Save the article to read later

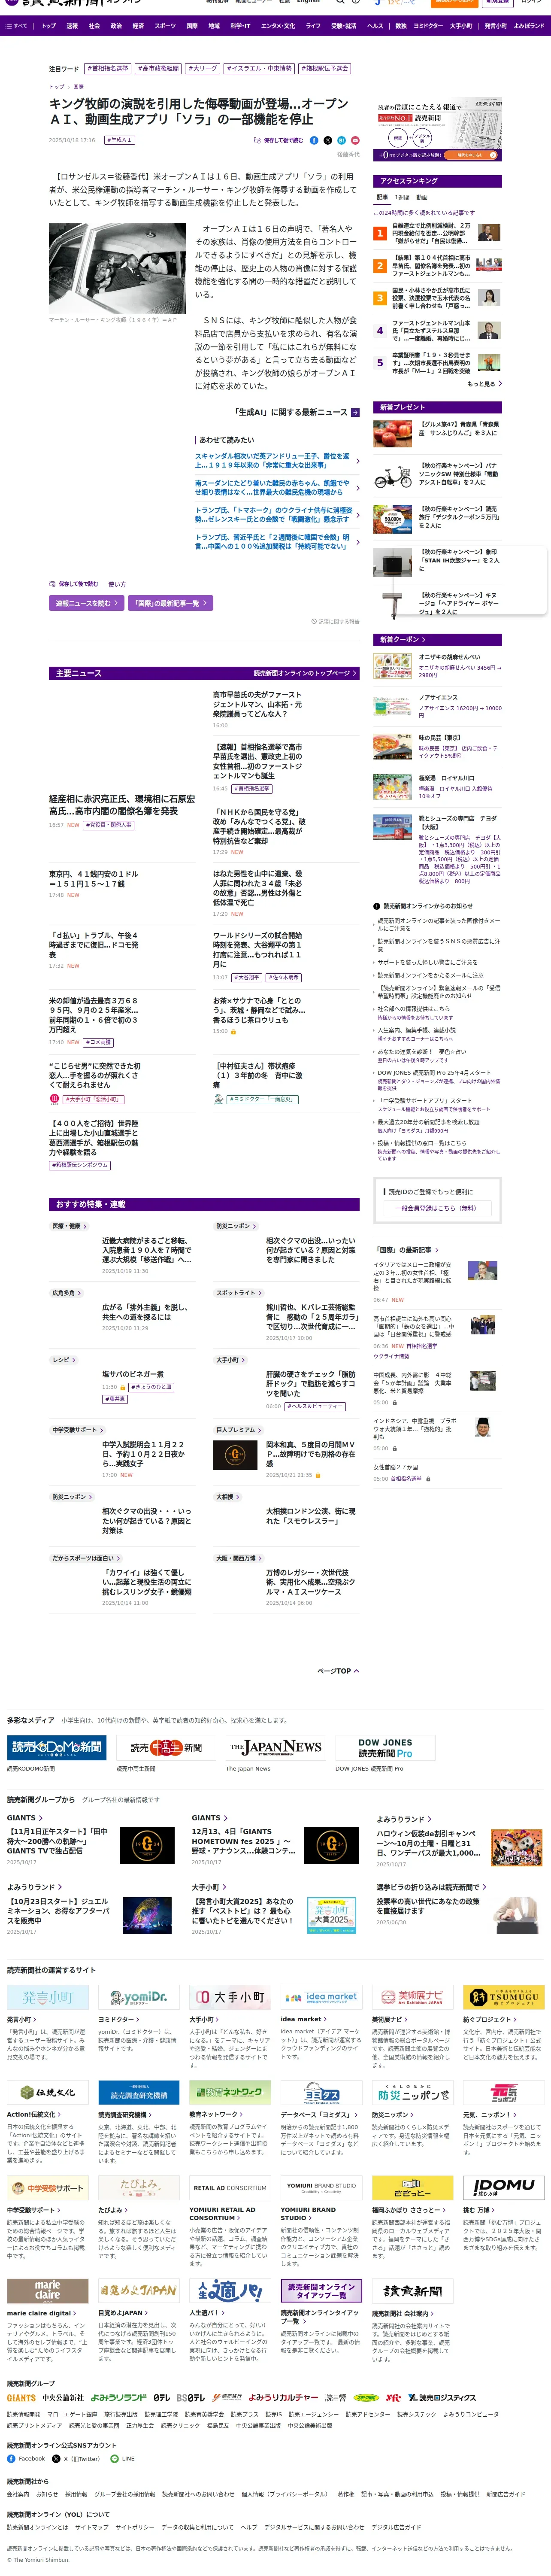[x=279, y=141]
